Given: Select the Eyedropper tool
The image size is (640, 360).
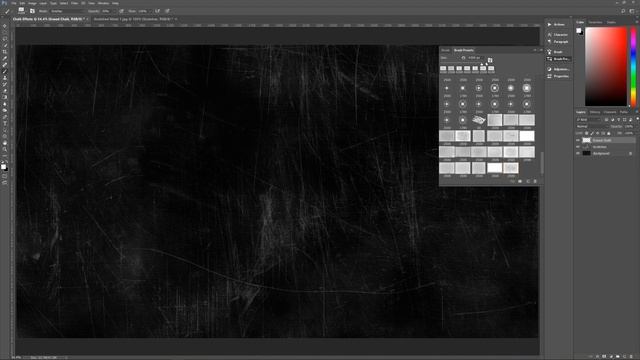Looking at the screenshot, I should tap(5, 58).
